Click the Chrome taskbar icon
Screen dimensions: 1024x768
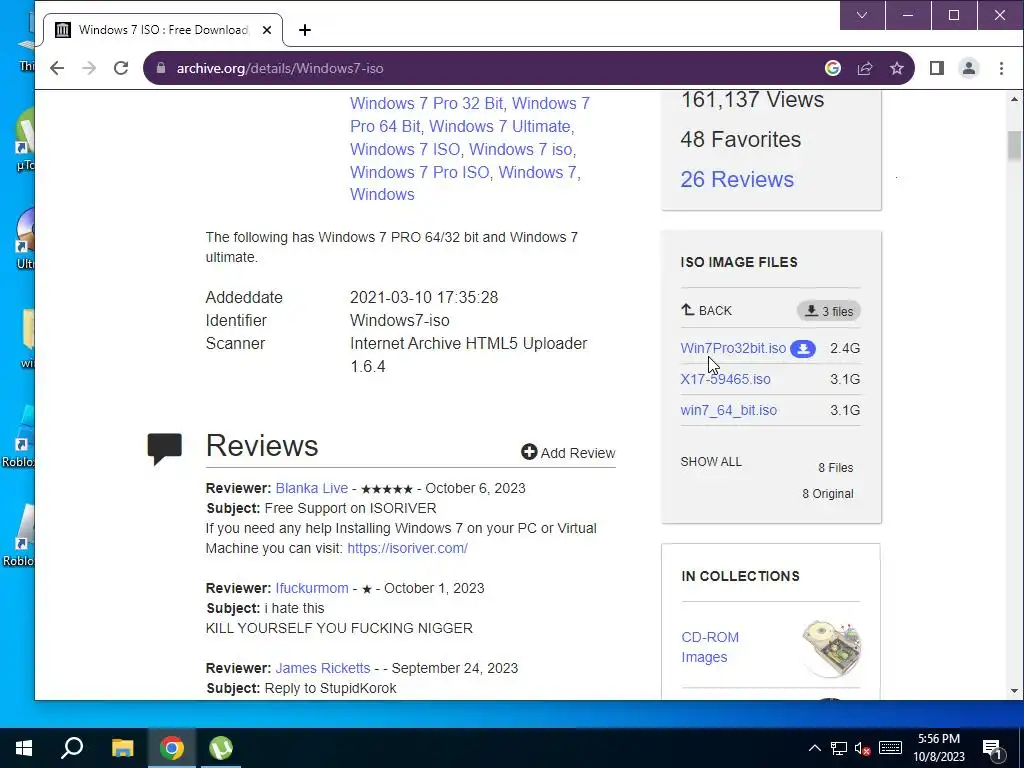click(x=172, y=748)
